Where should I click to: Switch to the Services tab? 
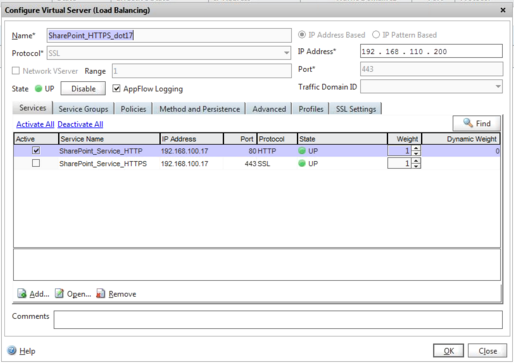(33, 108)
